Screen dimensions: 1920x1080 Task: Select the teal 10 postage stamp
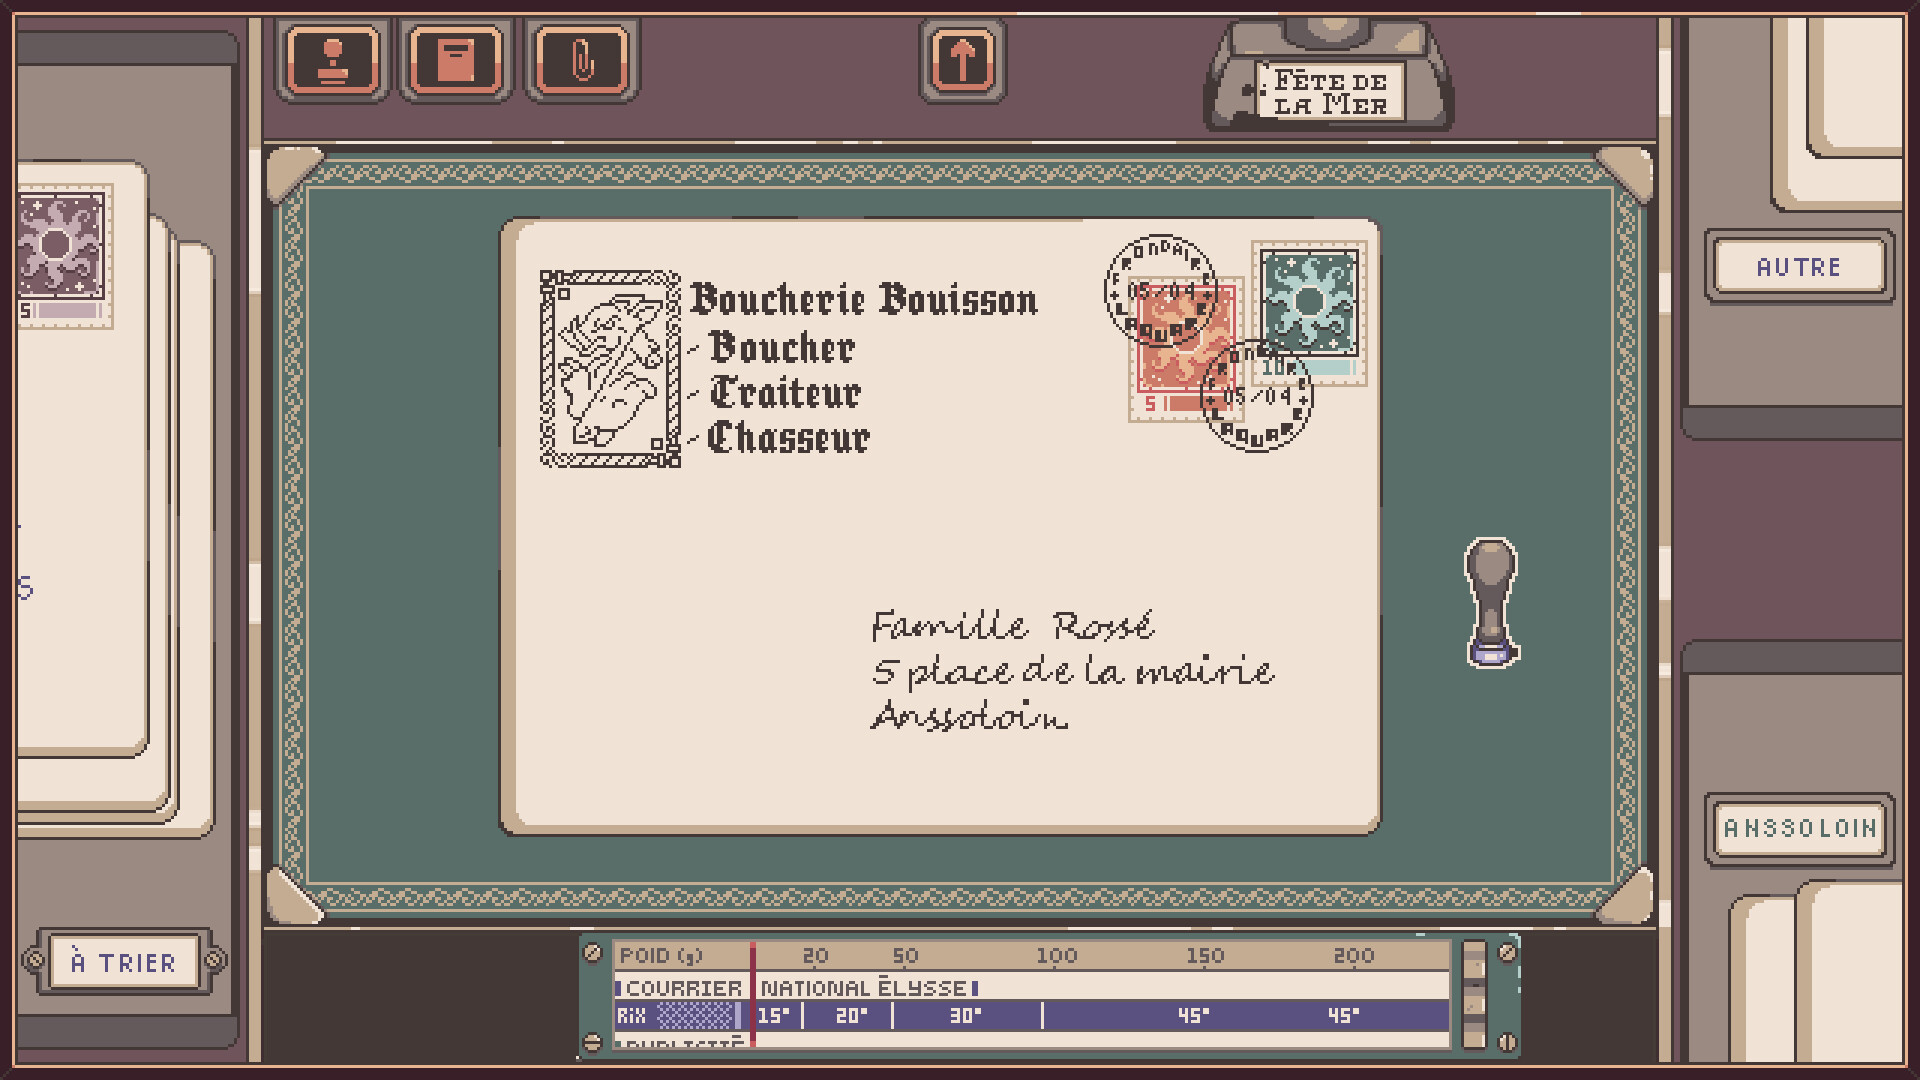[1308, 310]
